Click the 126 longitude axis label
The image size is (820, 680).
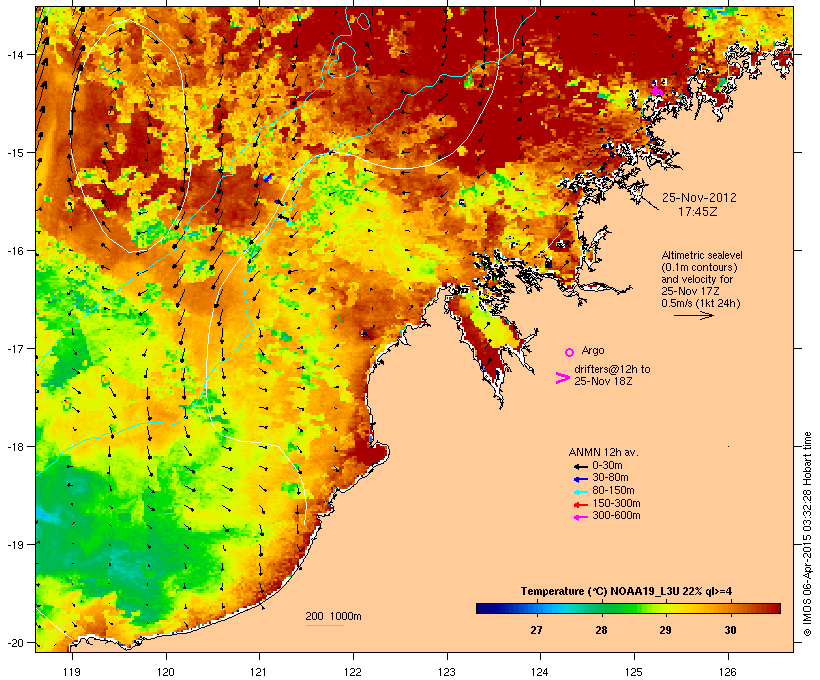[x=727, y=672]
